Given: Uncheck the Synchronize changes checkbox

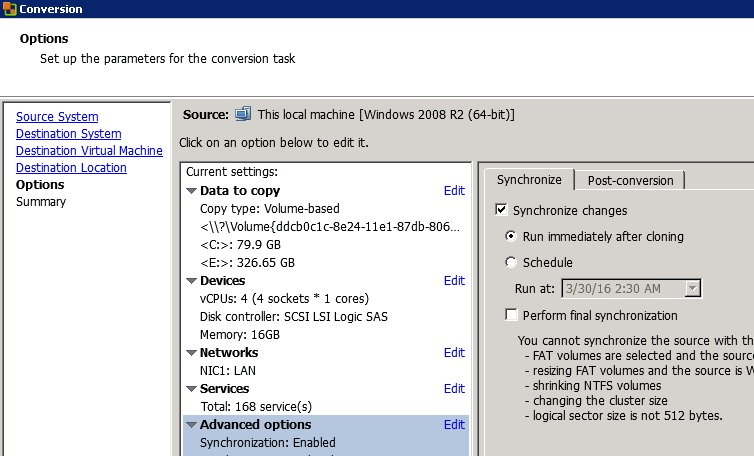Looking at the screenshot, I should click(502, 211).
